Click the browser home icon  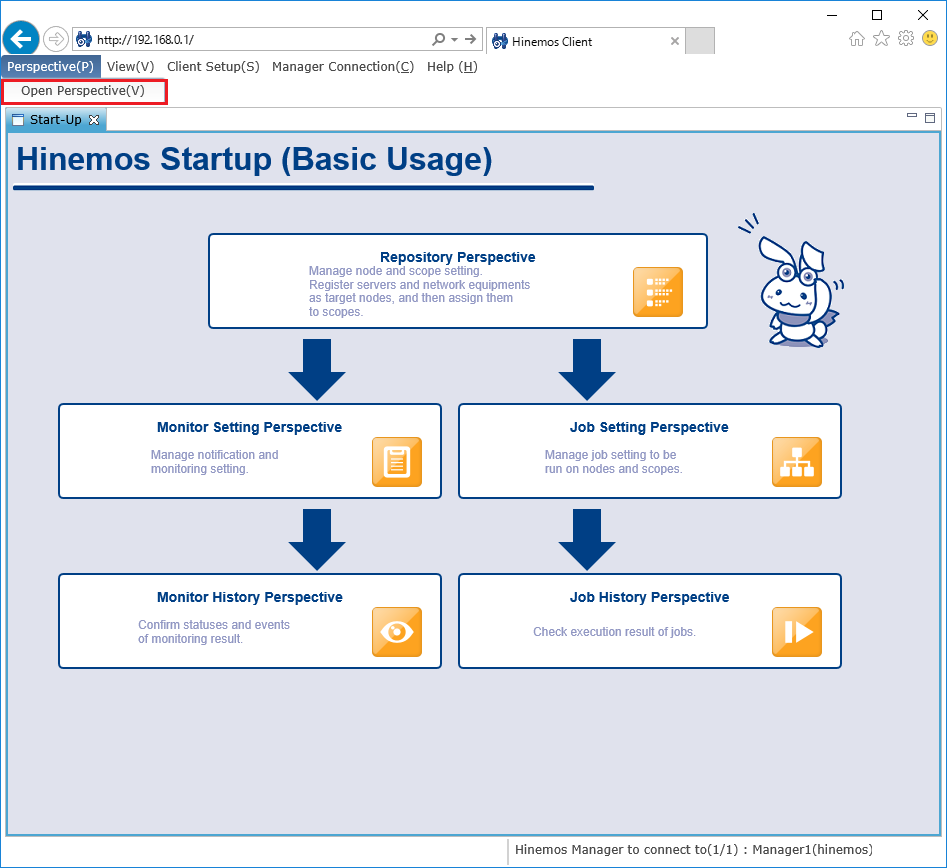click(x=856, y=39)
